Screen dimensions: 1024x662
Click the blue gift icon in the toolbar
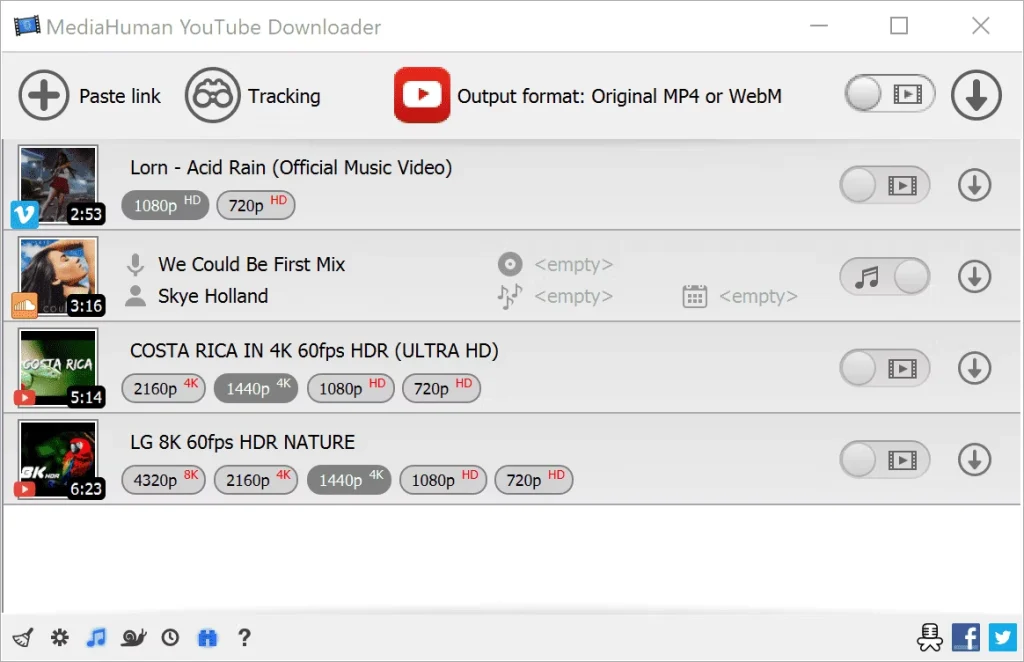[207, 637]
